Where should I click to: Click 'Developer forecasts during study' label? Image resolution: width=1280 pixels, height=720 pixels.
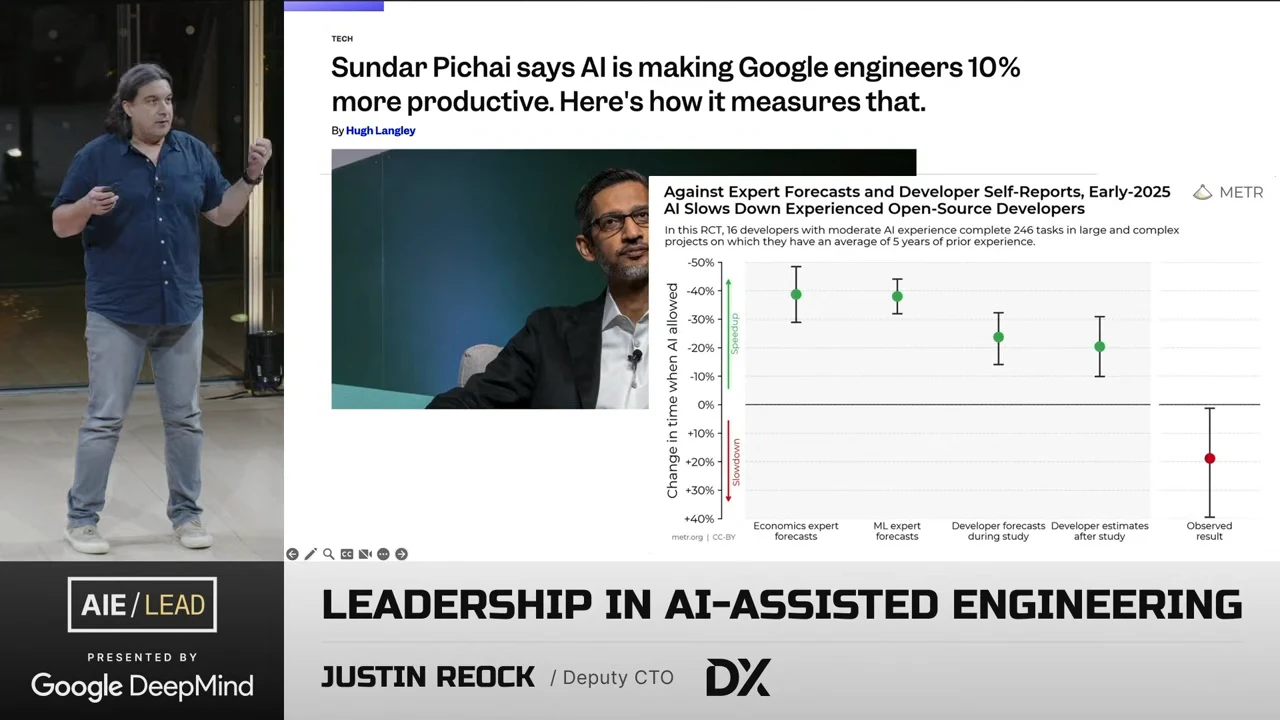998,531
